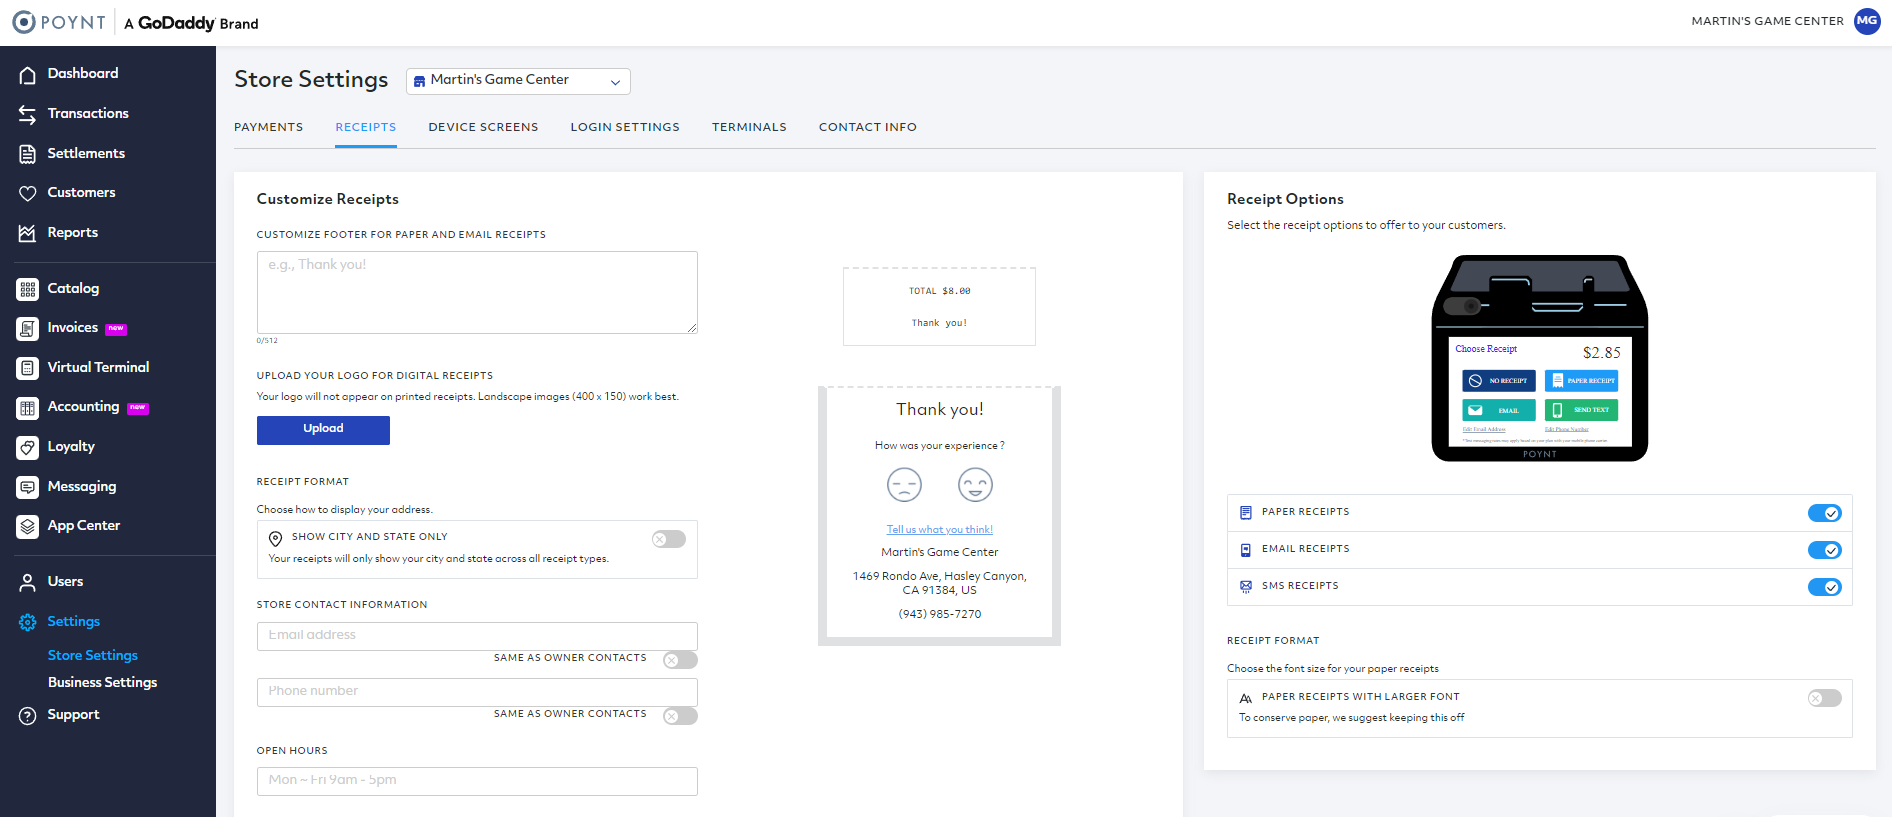This screenshot has width=1892, height=817.
Task: Click the Reports chart icon
Action: click(28, 233)
